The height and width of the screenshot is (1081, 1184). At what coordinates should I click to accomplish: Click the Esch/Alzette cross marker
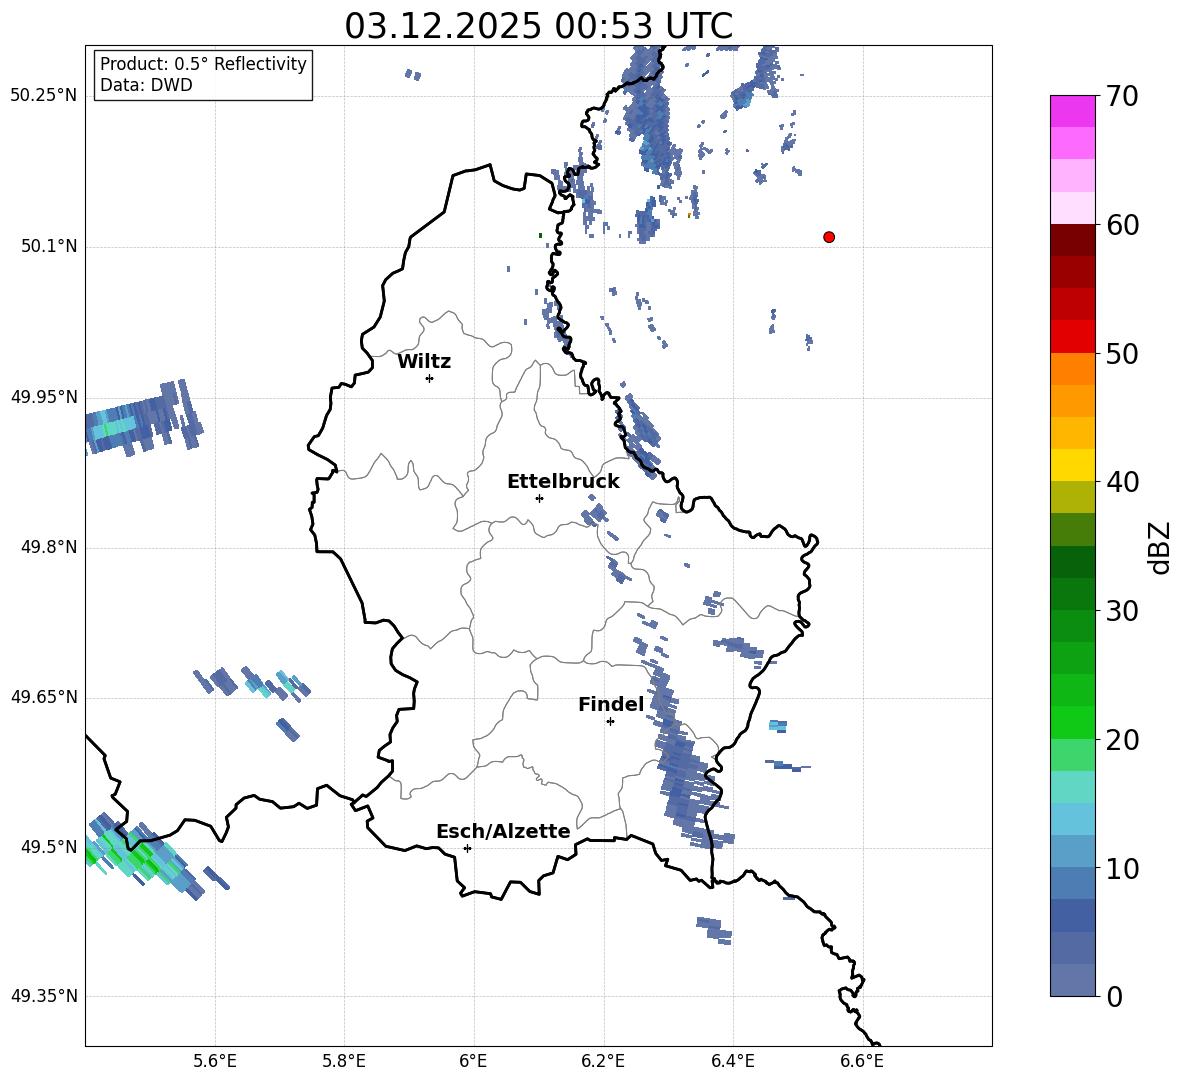tap(467, 848)
